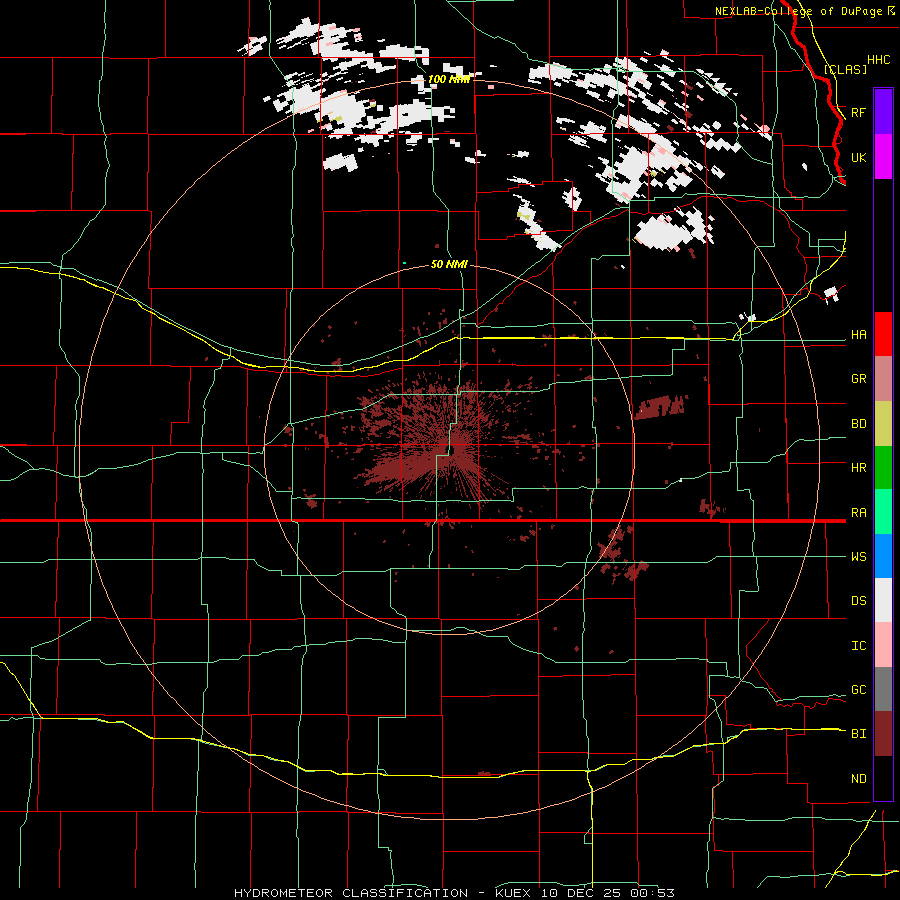Click the IC light-pink legend swatch
The width and height of the screenshot is (900, 900).
click(883, 645)
